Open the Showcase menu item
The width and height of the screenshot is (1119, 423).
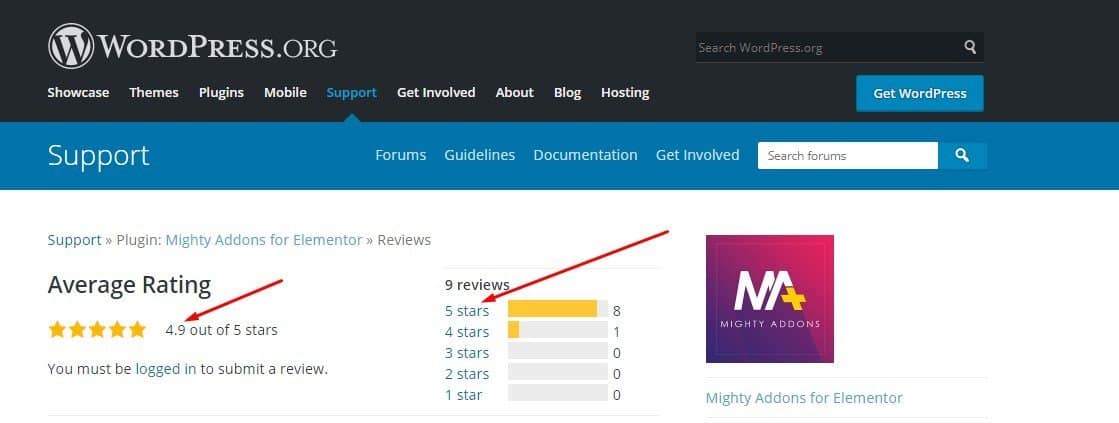[78, 92]
